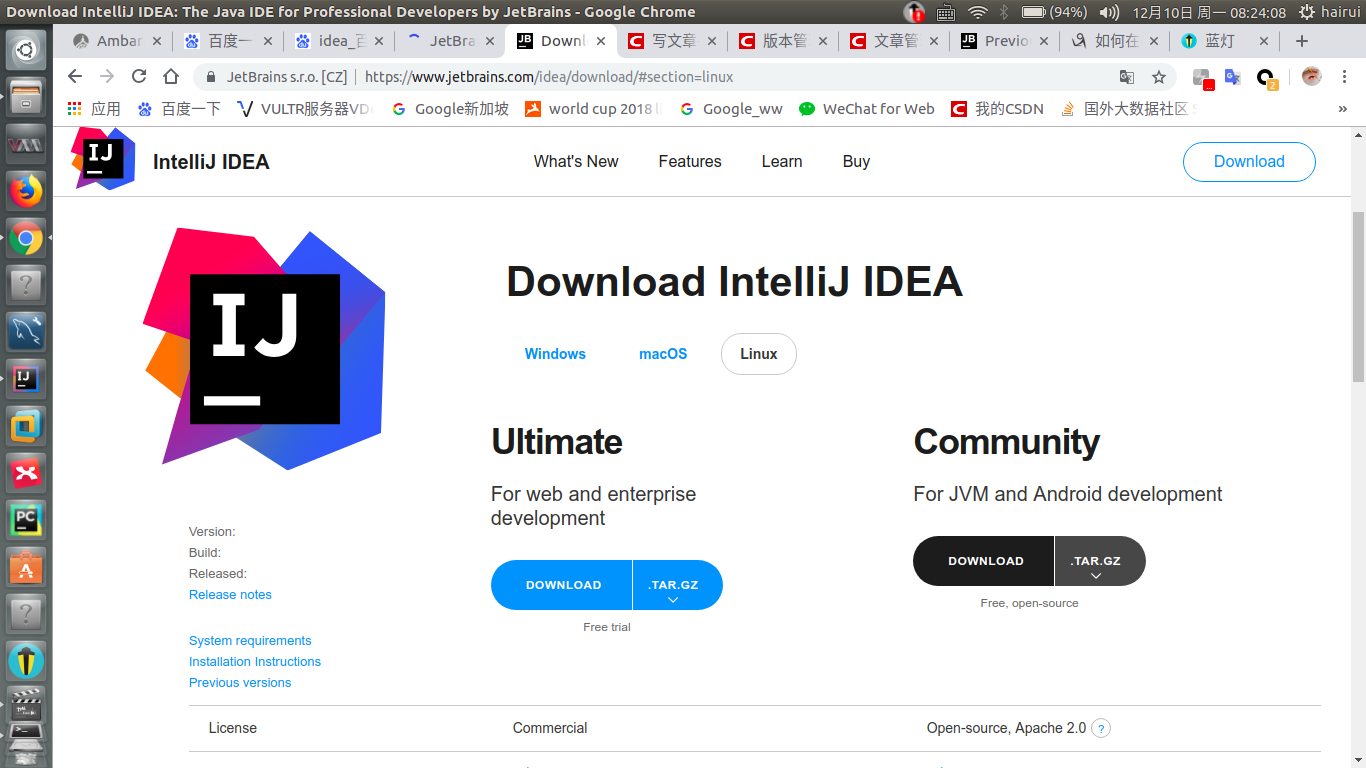Launch PyCharm from the dock

click(26, 519)
